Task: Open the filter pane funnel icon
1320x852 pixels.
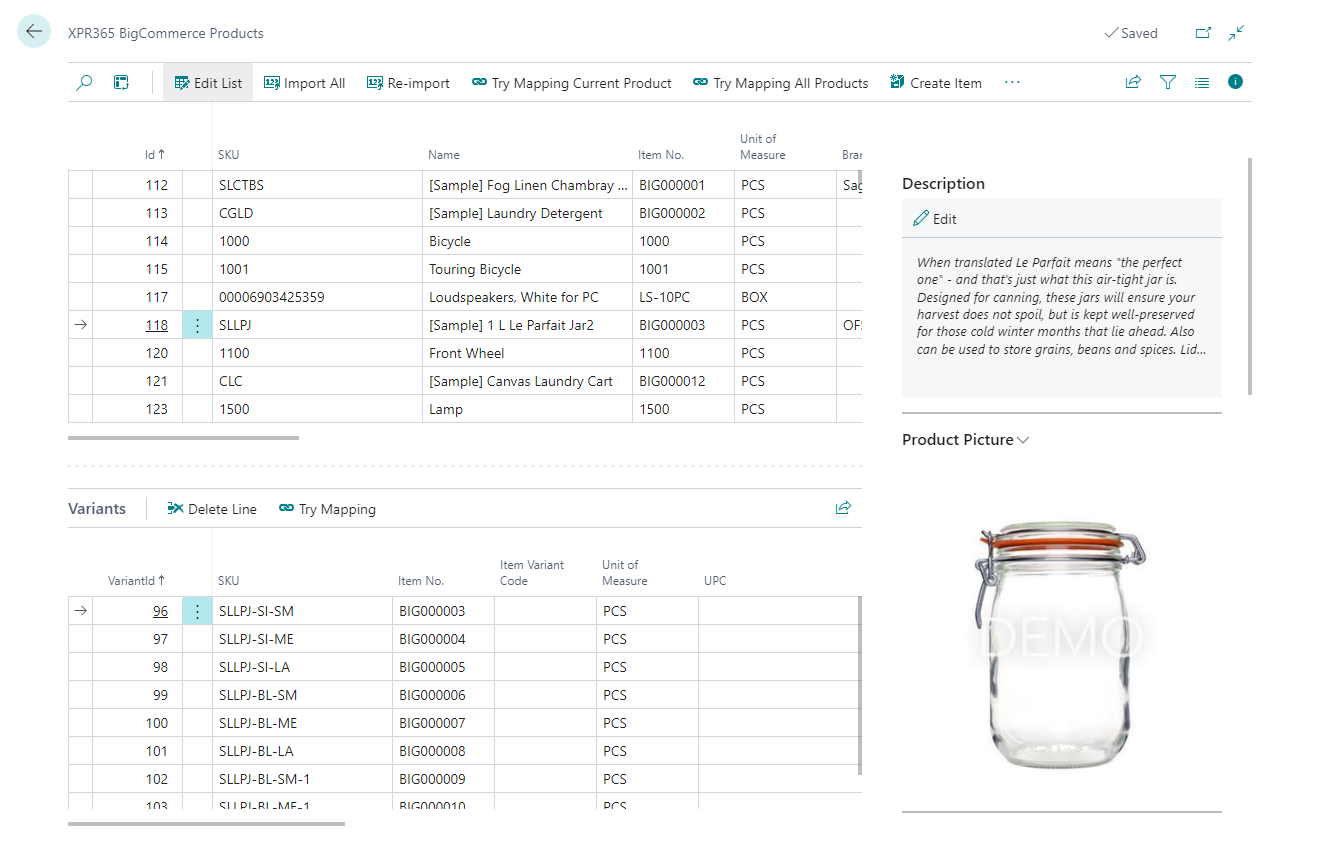Action: pos(1168,83)
